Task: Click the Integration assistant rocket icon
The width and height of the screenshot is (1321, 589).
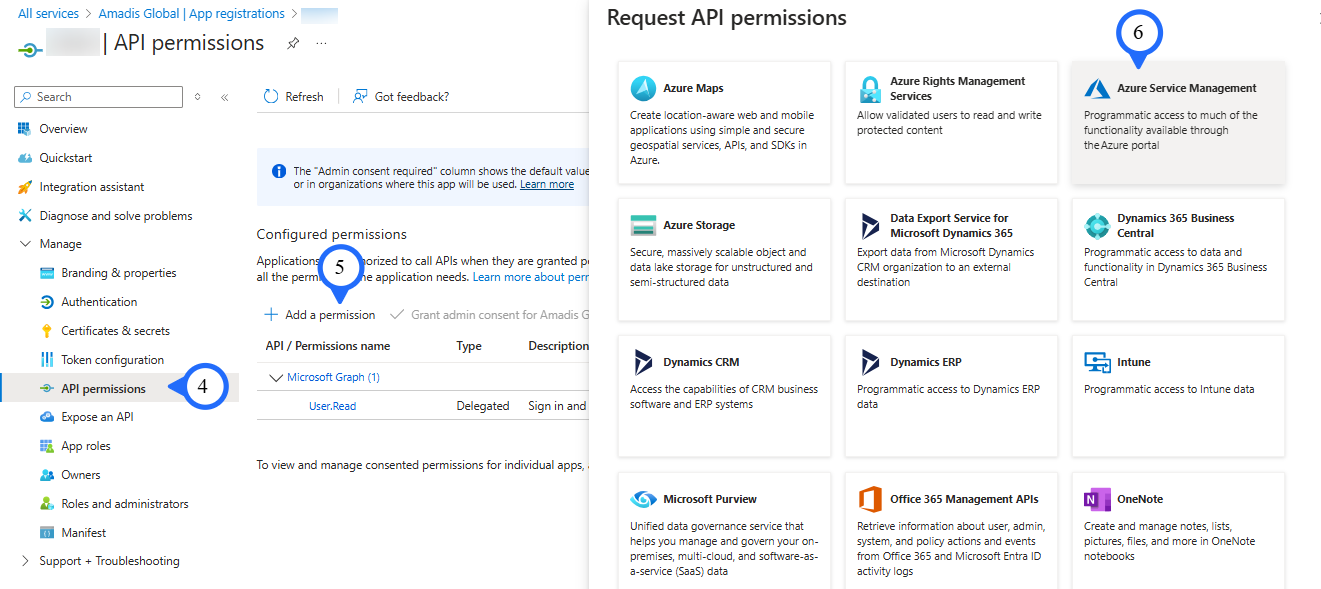Action: 25,187
